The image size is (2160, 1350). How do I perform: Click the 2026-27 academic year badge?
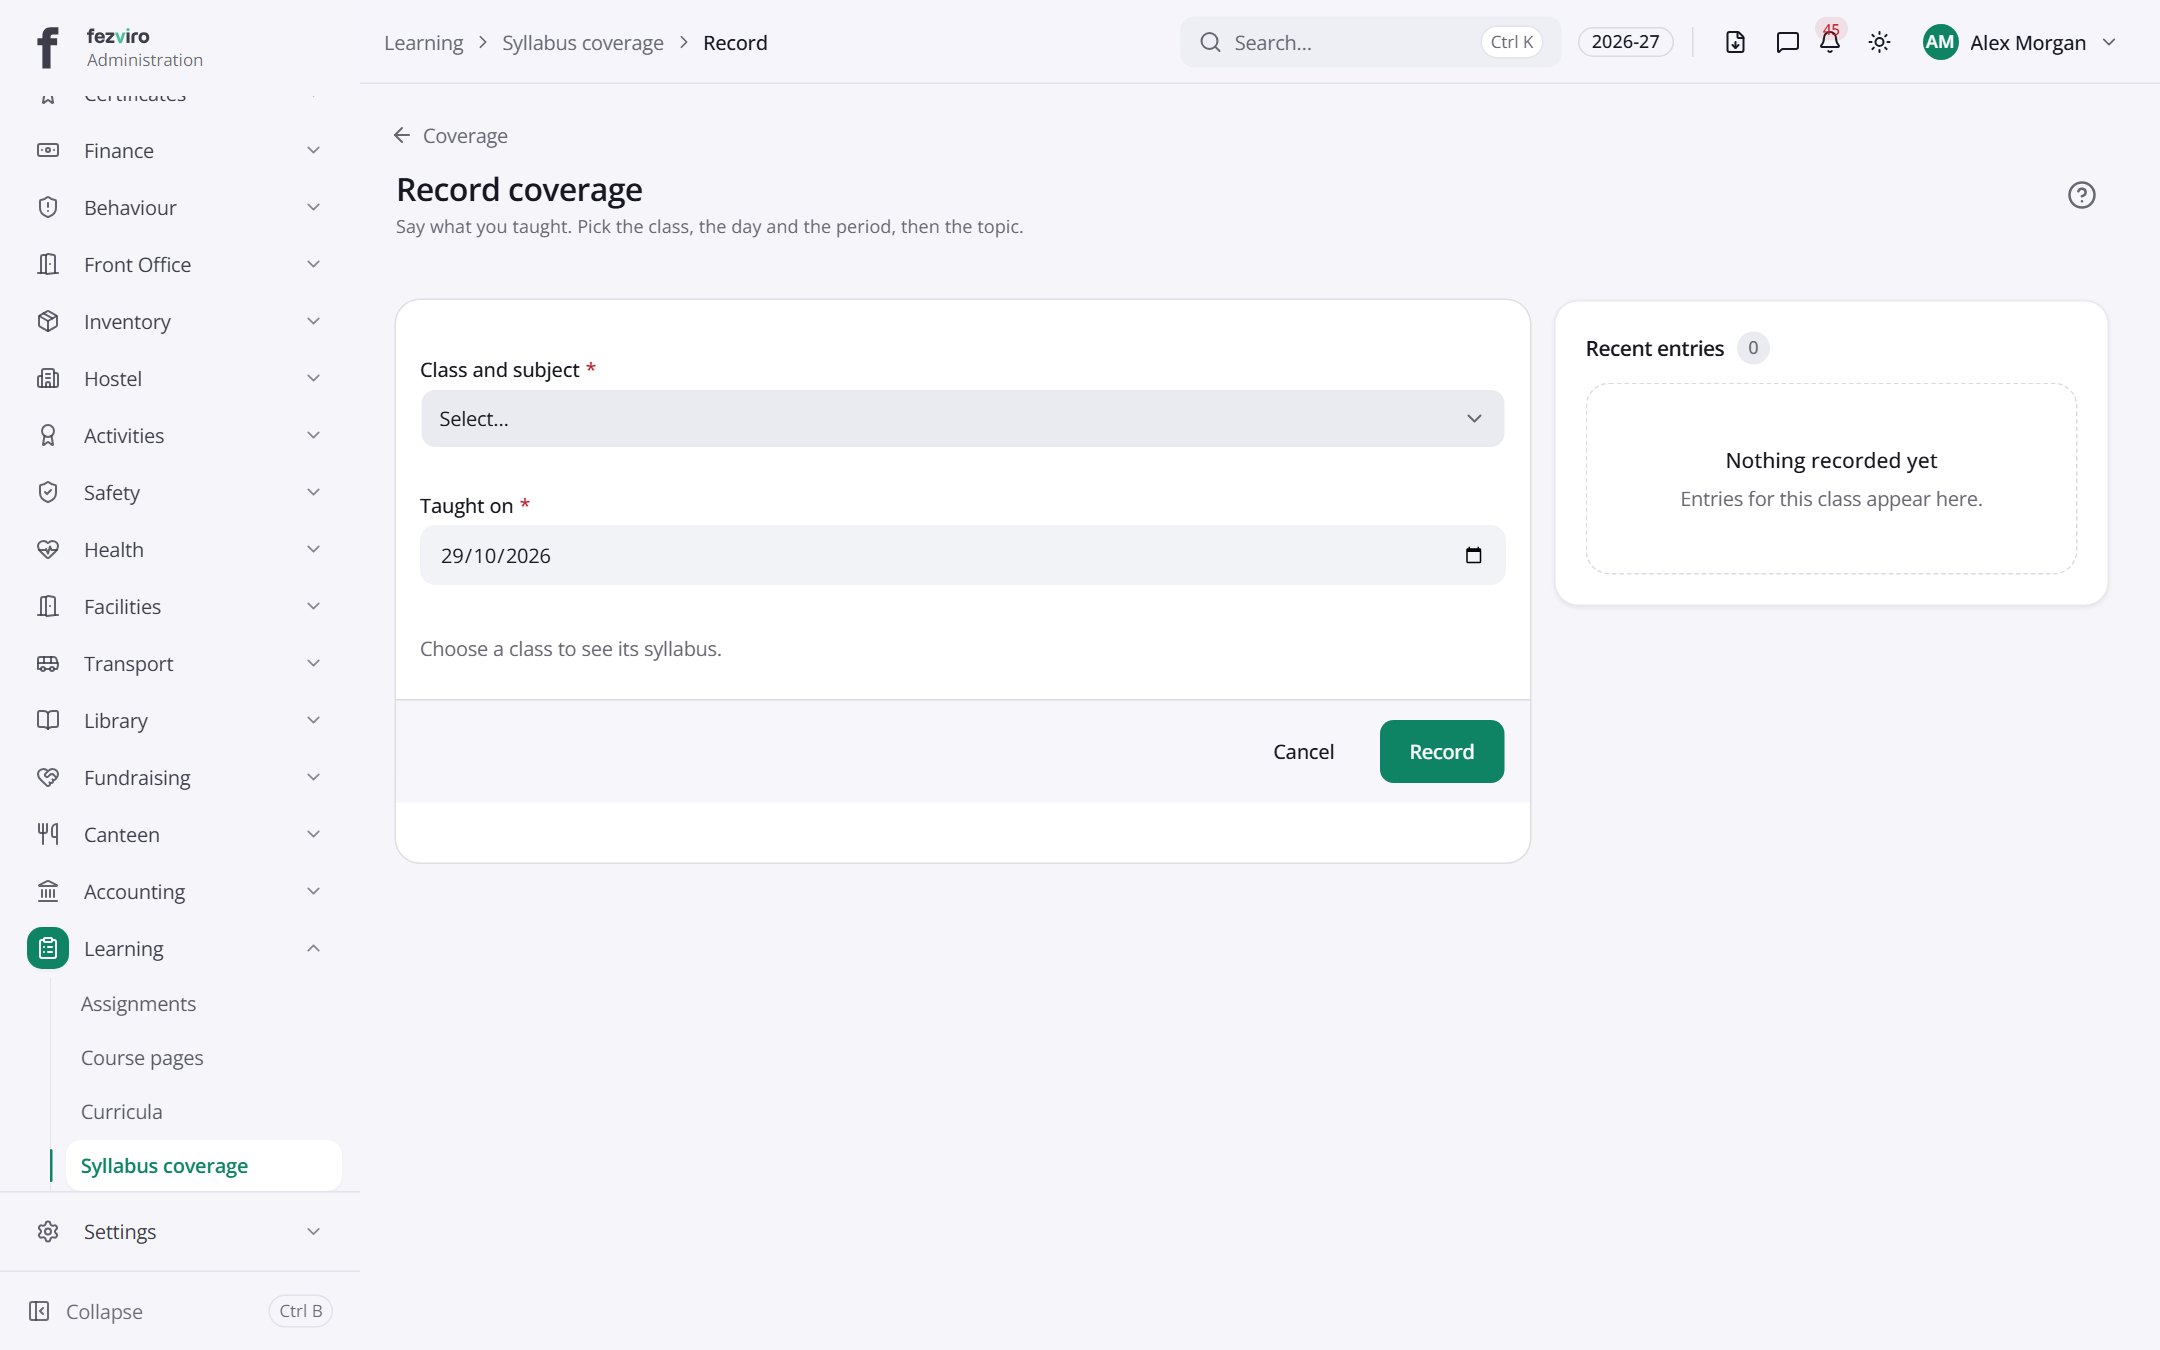tap(1625, 42)
